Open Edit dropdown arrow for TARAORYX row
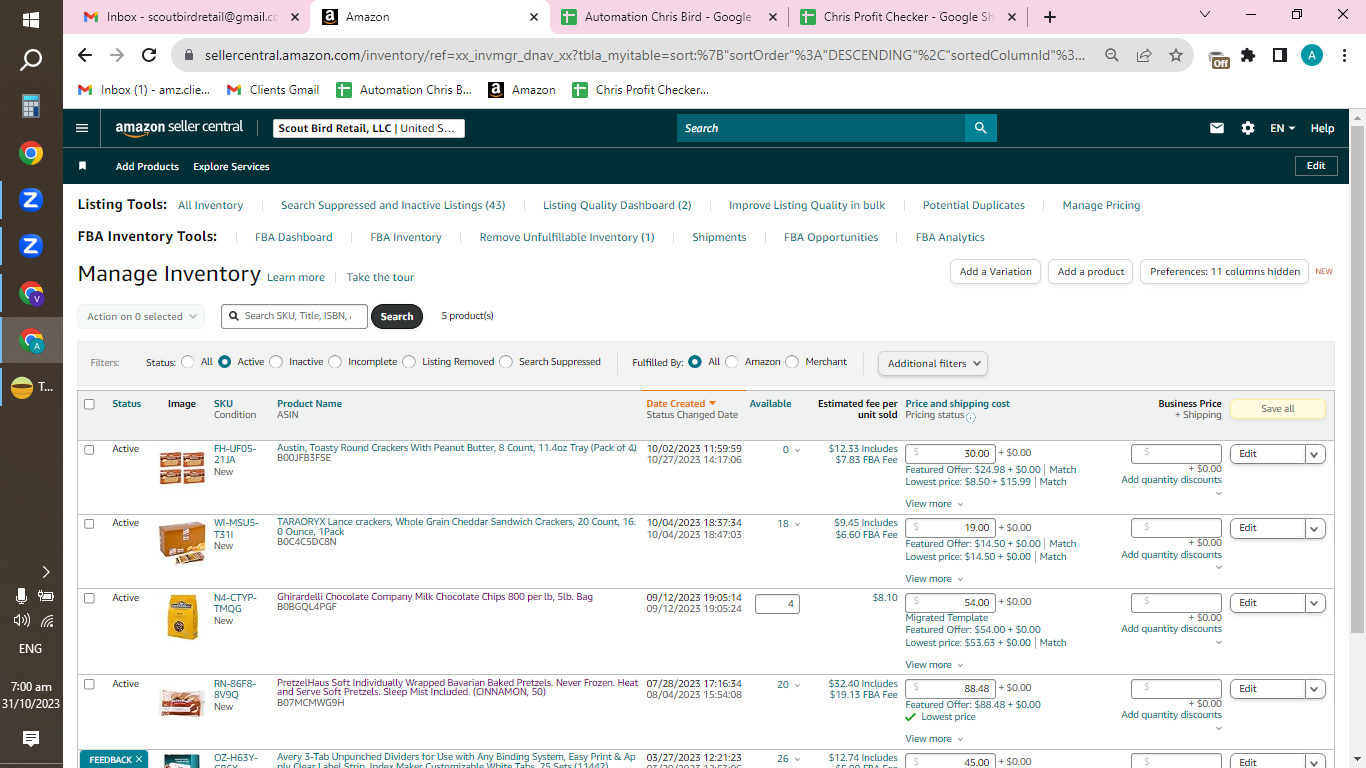The image size is (1366, 768). (x=1315, y=528)
